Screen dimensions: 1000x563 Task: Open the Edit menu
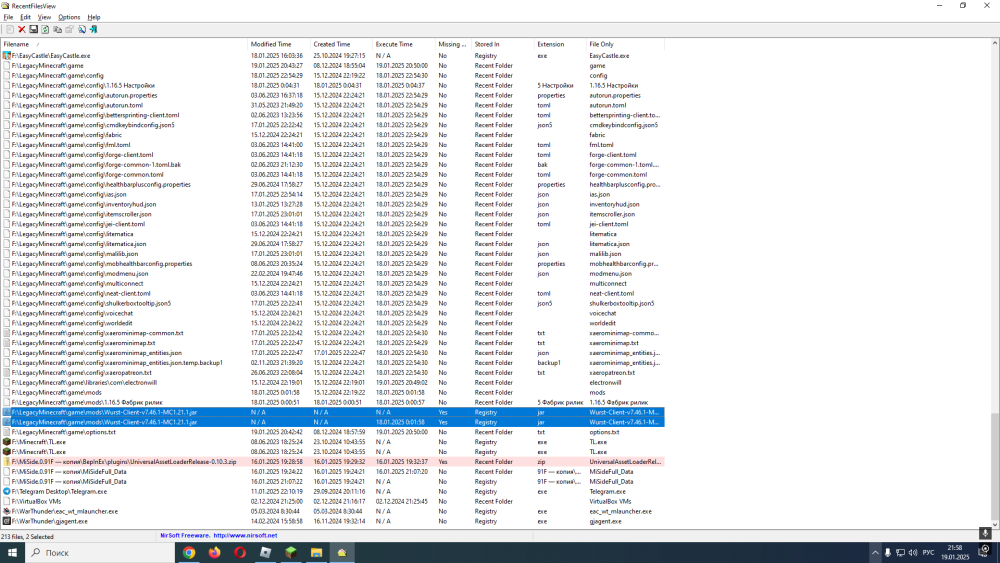point(26,17)
